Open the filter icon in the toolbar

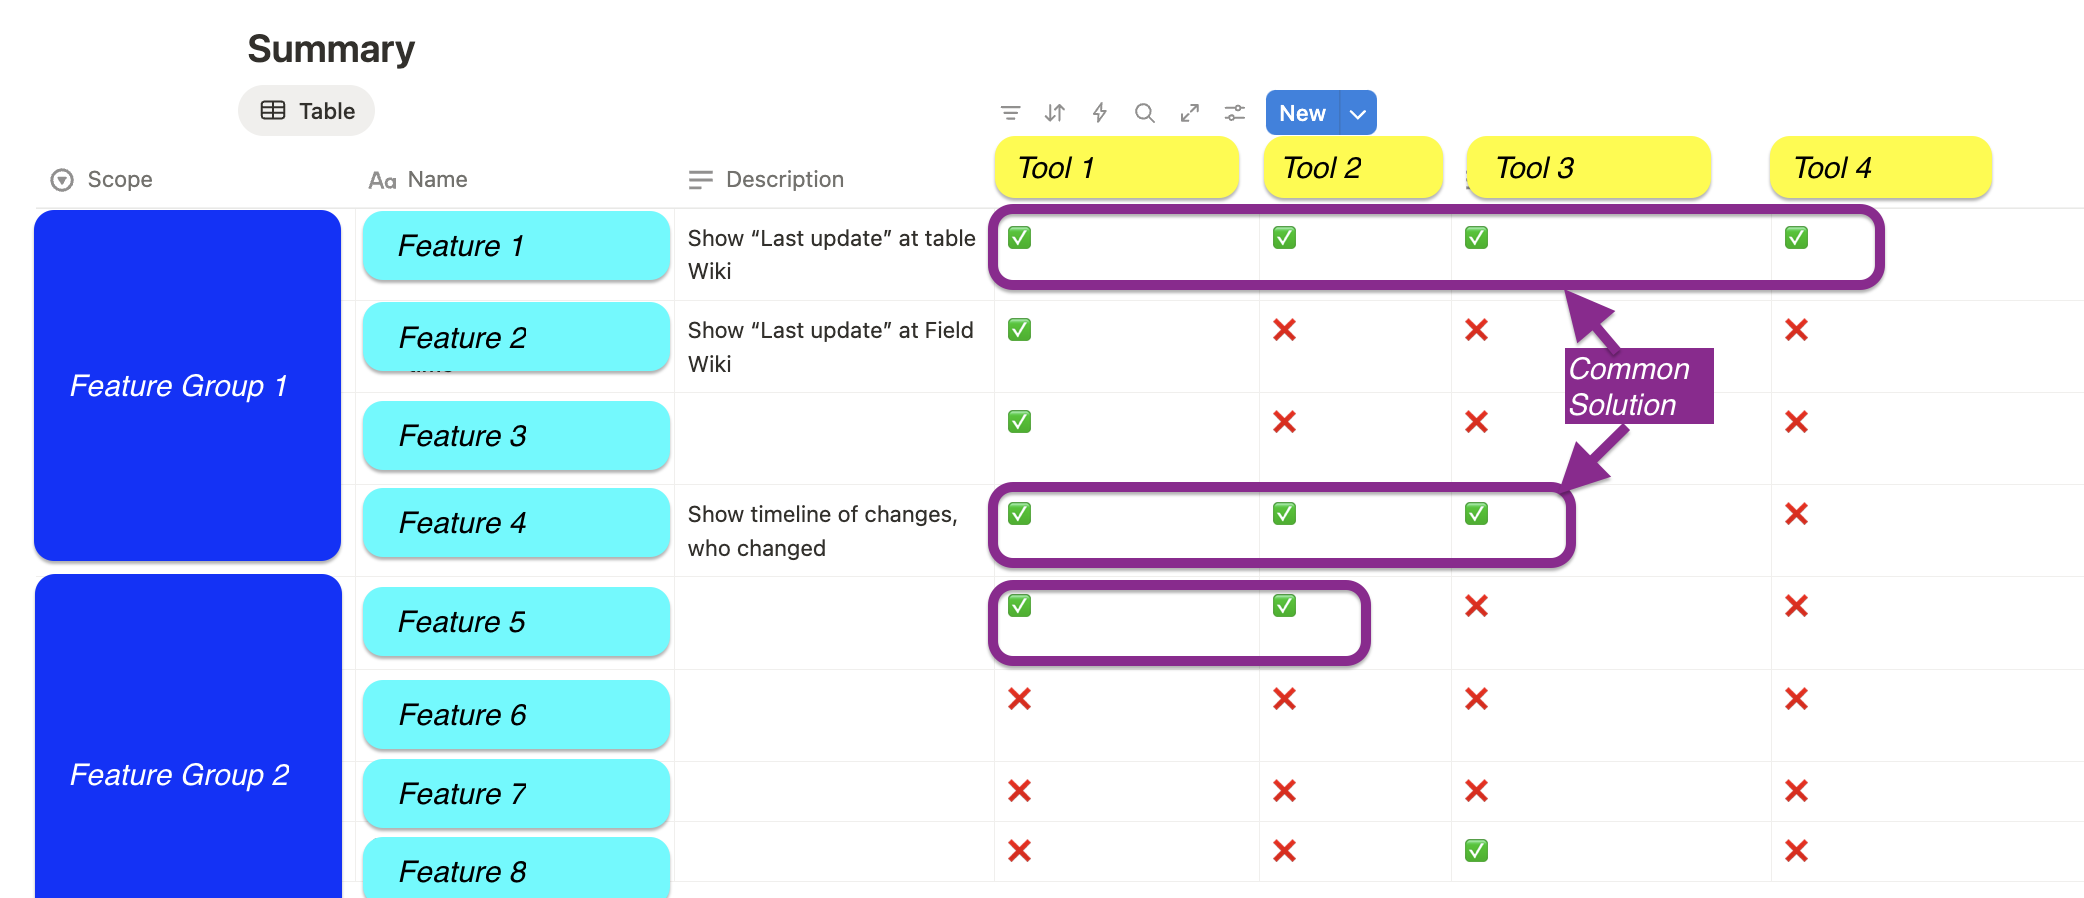(x=1010, y=113)
